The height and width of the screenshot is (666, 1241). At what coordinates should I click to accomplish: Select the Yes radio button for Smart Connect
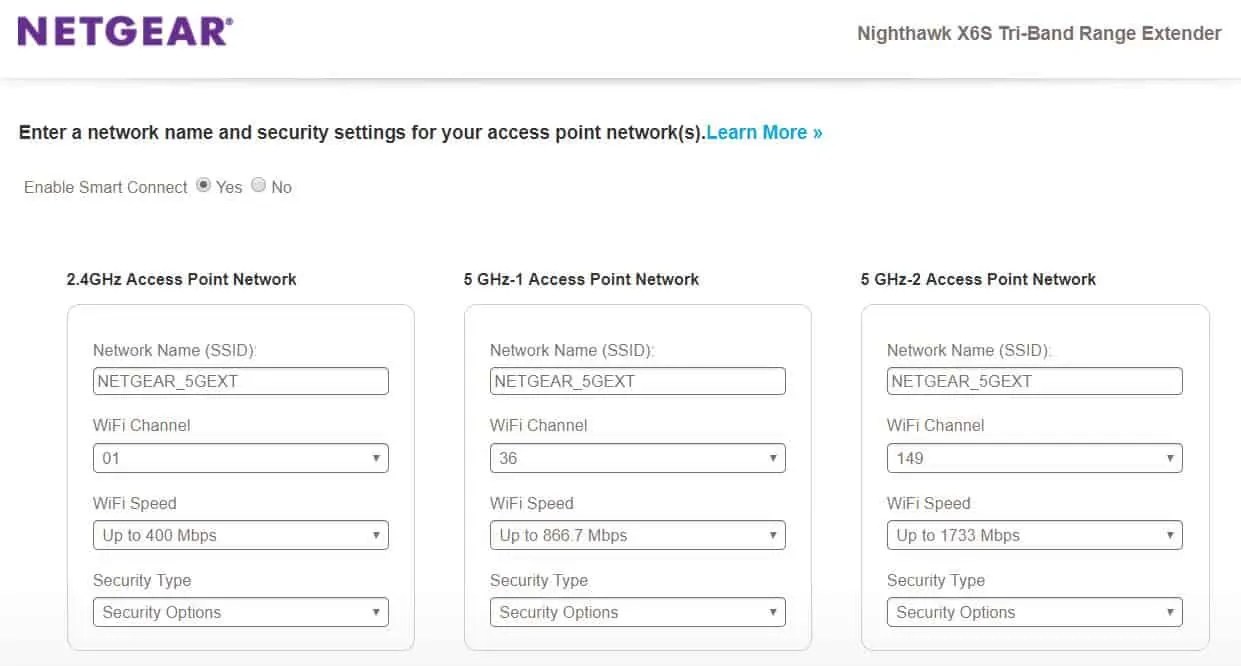(204, 186)
